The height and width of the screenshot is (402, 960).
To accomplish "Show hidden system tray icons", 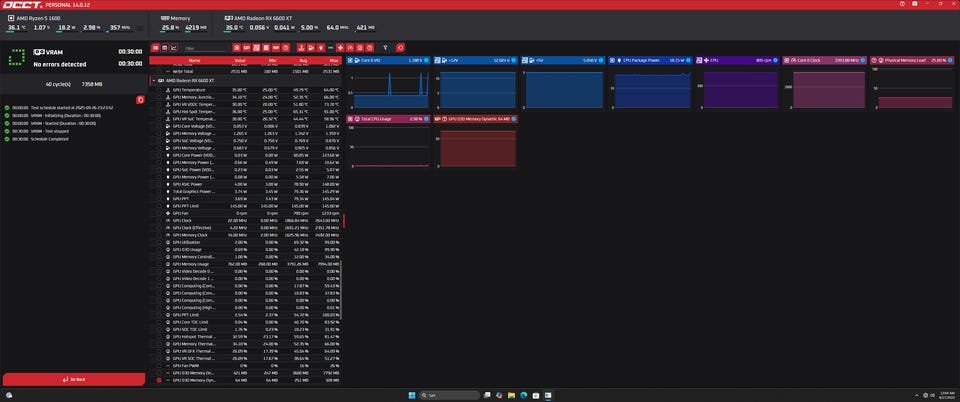I will (917, 395).
